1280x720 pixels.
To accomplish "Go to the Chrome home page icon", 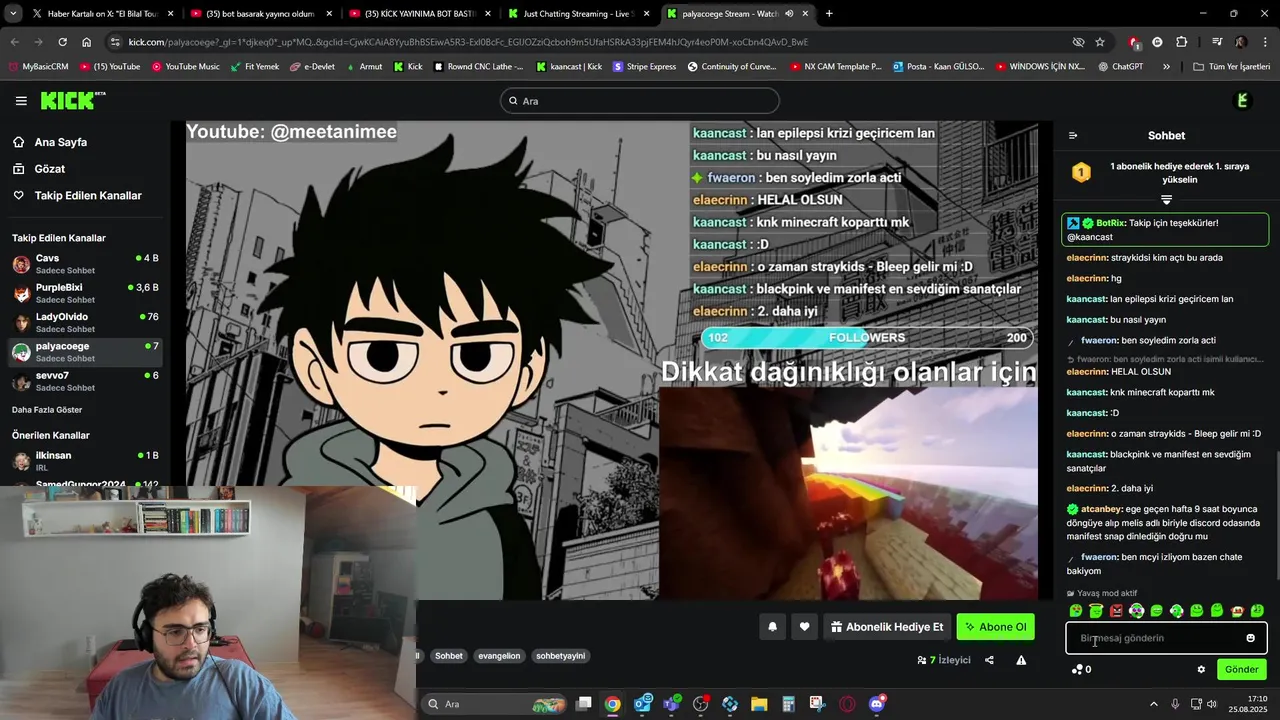I will coord(87,42).
